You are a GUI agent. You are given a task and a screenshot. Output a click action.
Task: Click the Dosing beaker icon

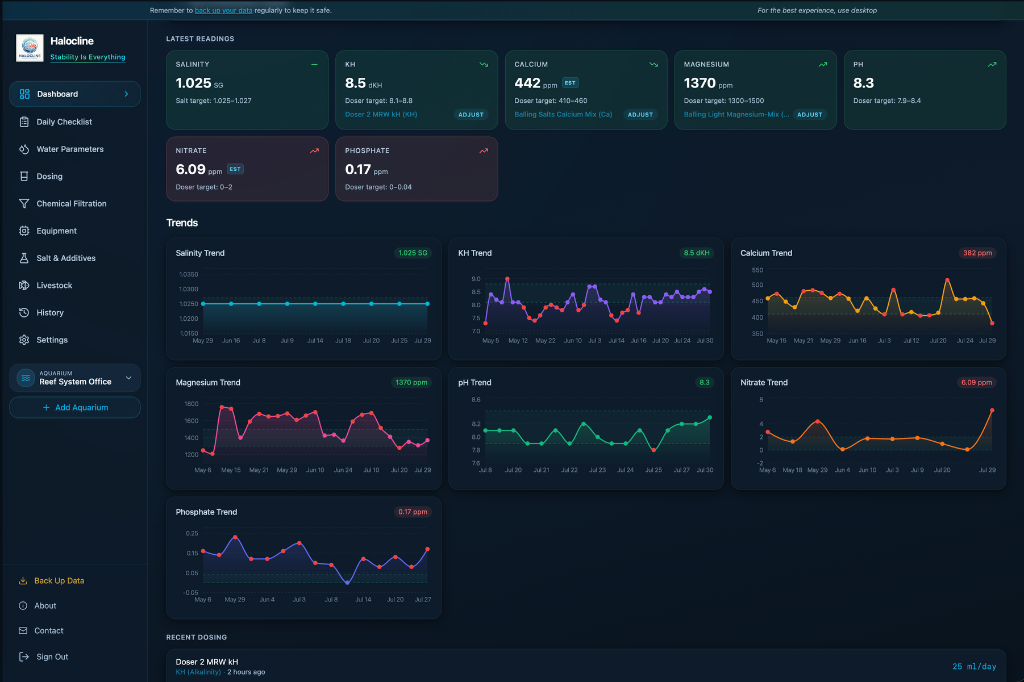click(24, 176)
